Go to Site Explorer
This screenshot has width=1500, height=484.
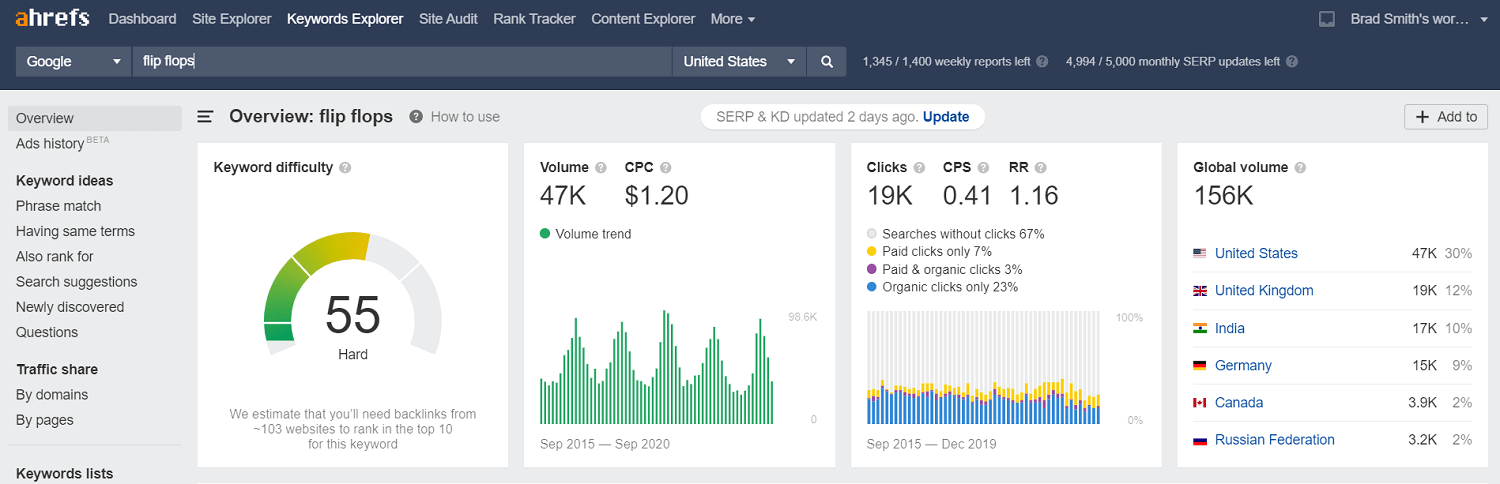point(231,19)
